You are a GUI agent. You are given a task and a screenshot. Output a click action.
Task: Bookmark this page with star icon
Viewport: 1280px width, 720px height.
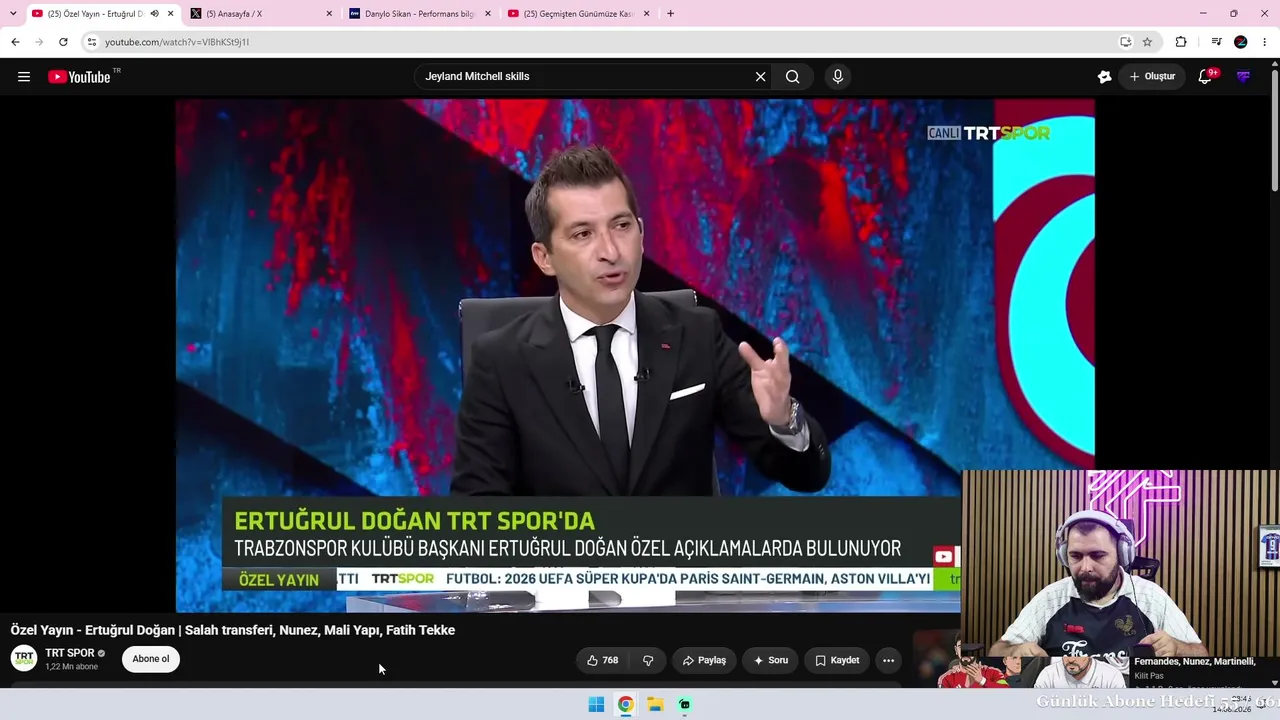(x=1147, y=42)
